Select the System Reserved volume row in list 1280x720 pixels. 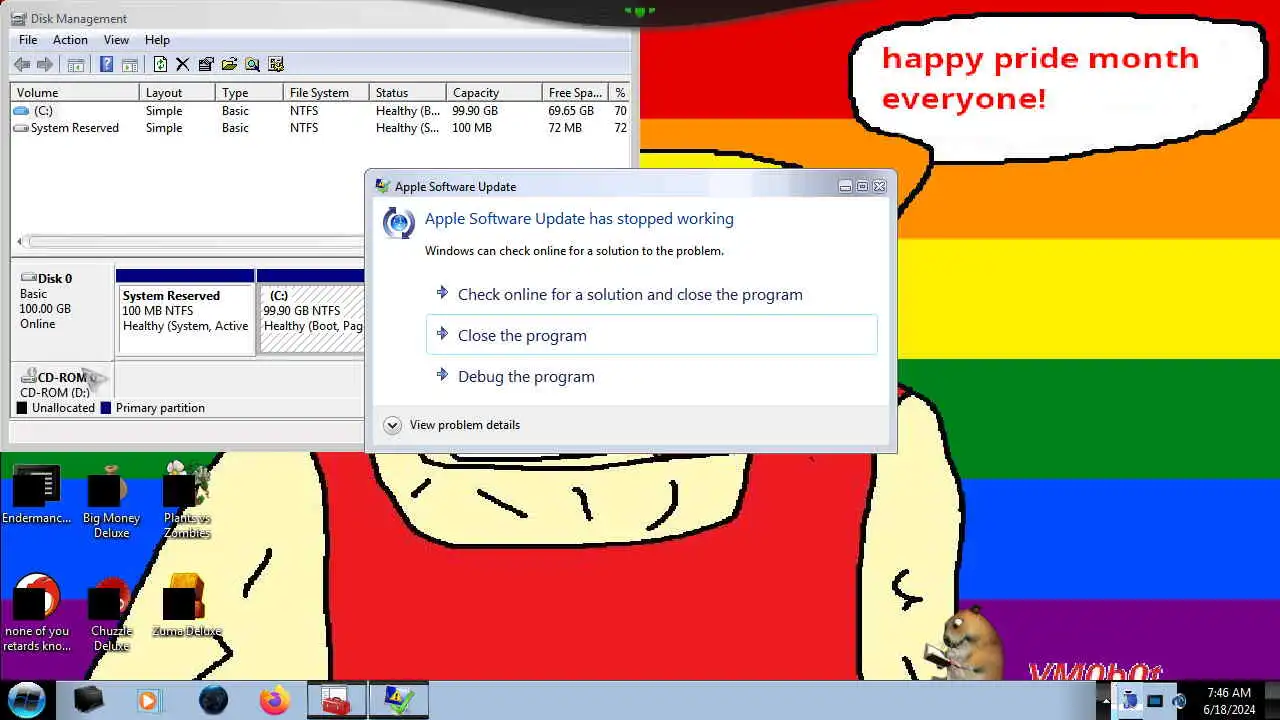point(320,128)
